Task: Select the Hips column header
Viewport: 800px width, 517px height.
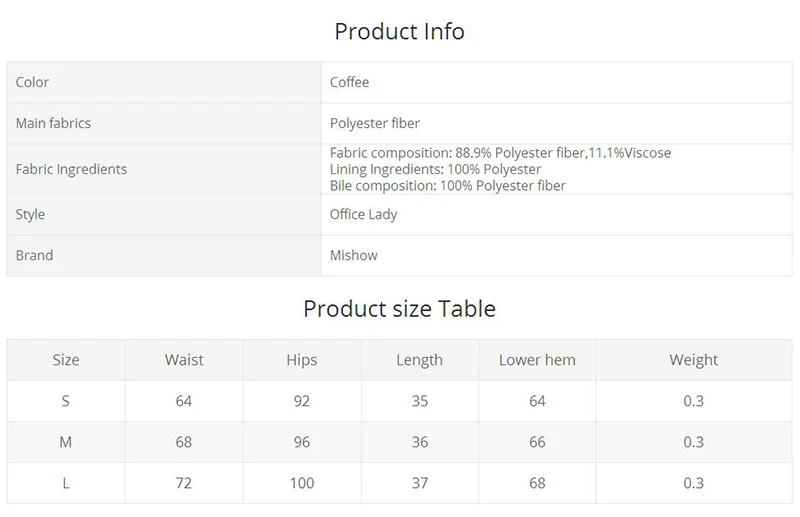Action: (302, 360)
